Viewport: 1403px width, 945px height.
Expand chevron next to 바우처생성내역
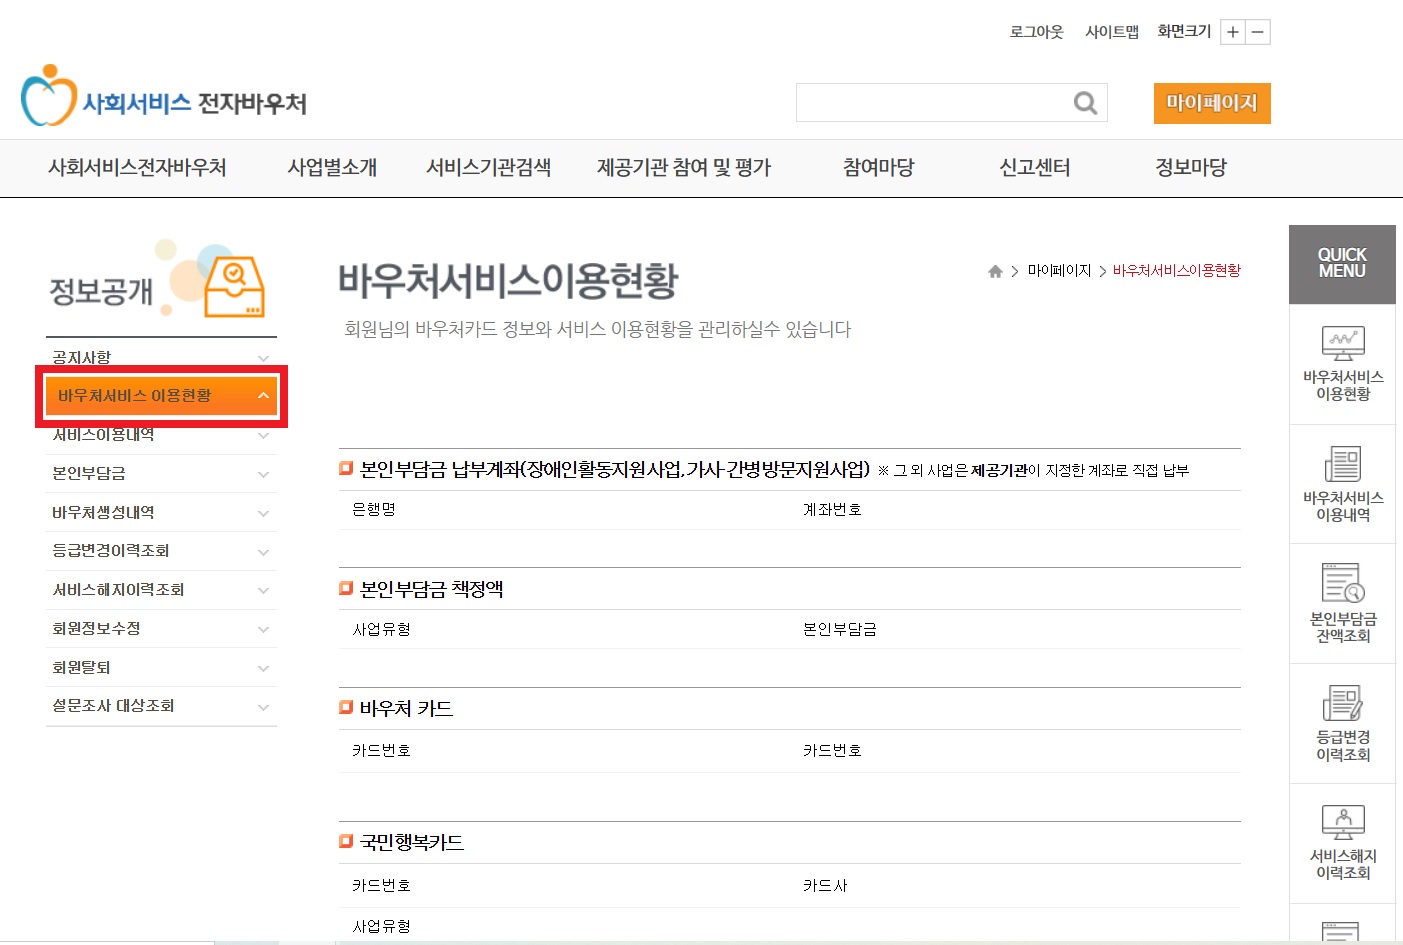click(x=263, y=514)
